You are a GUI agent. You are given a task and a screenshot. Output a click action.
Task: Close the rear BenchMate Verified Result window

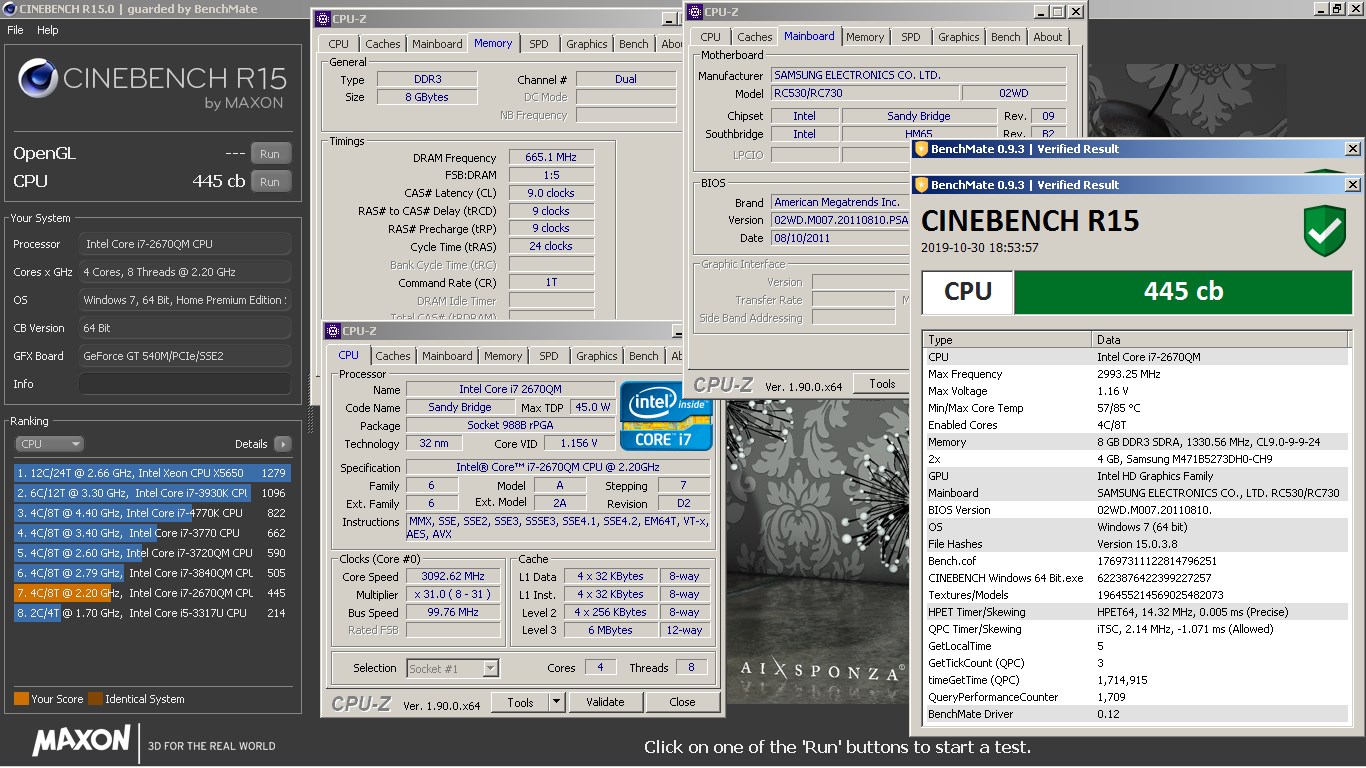pos(1352,149)
